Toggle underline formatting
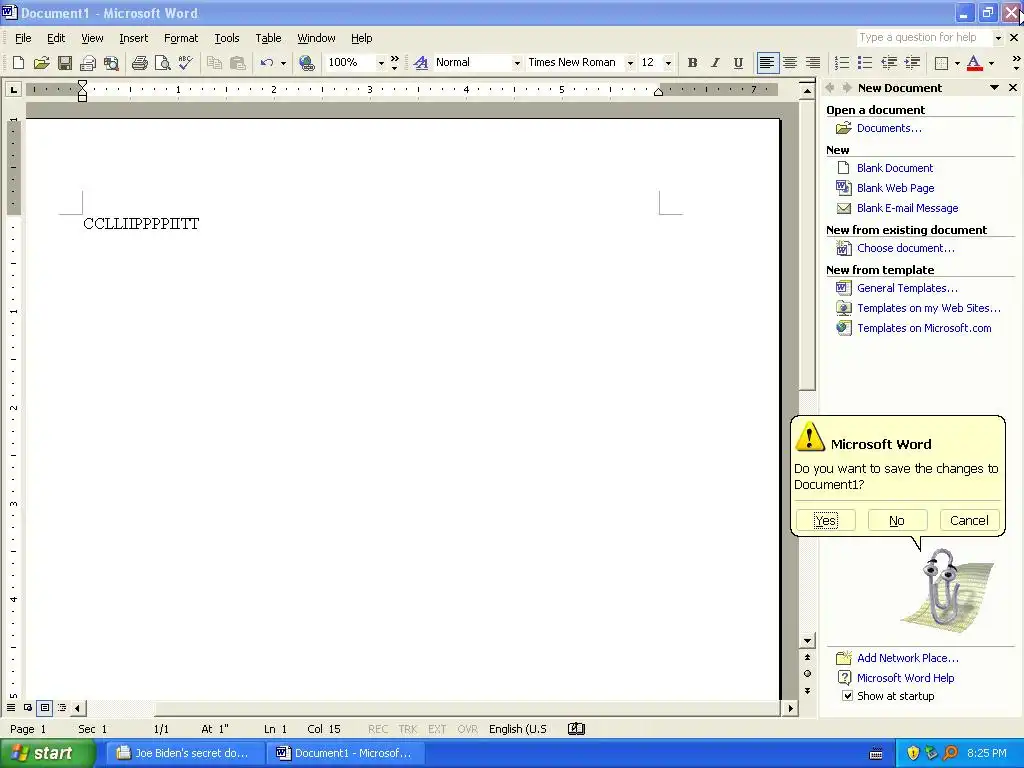 point(738,63)
